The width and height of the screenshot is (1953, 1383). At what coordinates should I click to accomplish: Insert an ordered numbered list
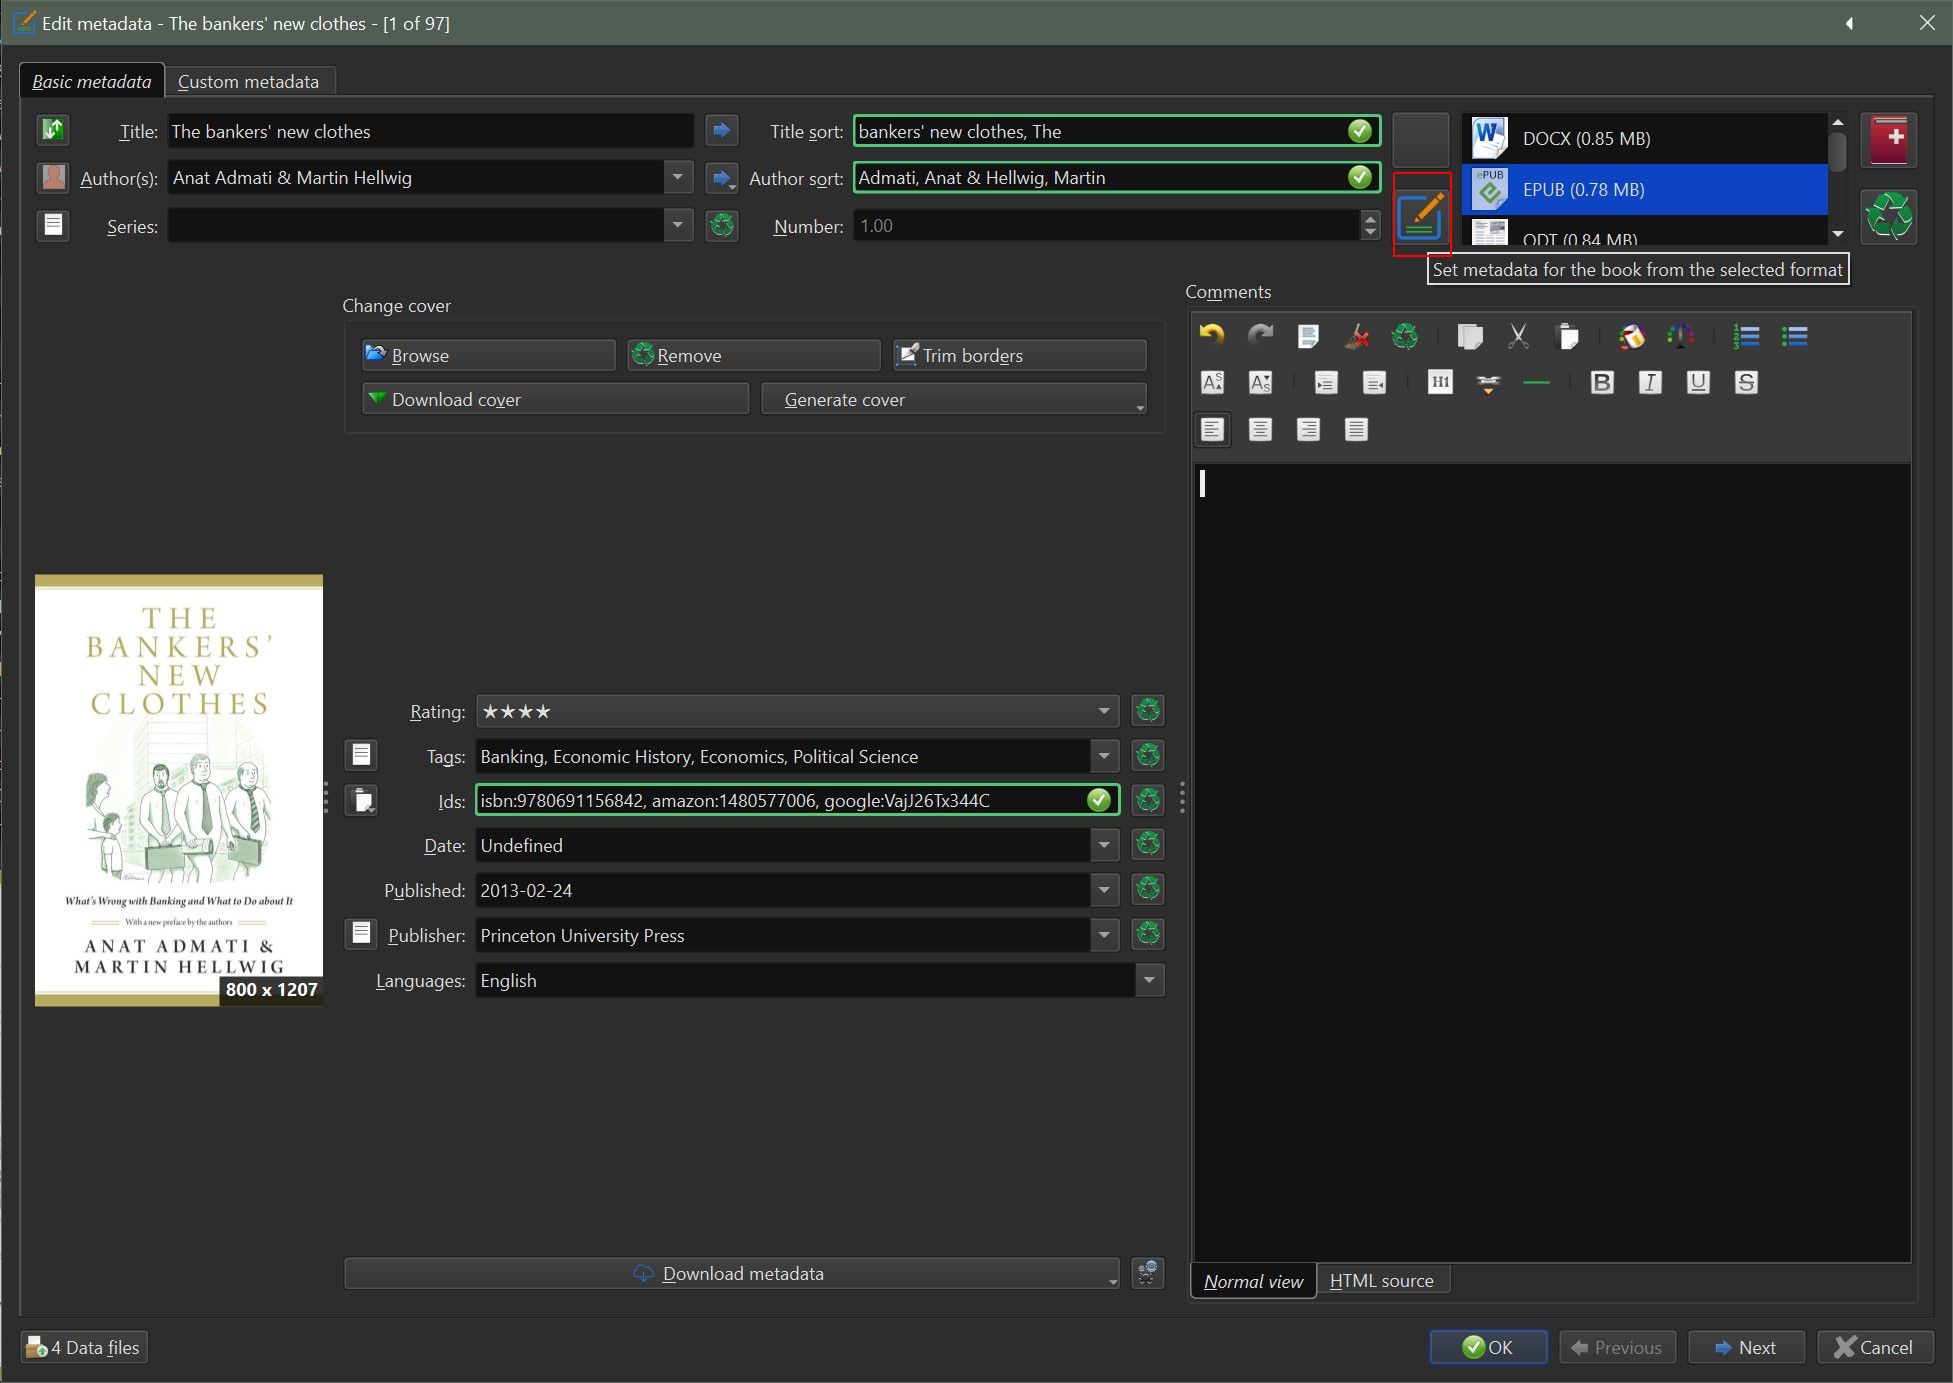(x=1746, y=336)
